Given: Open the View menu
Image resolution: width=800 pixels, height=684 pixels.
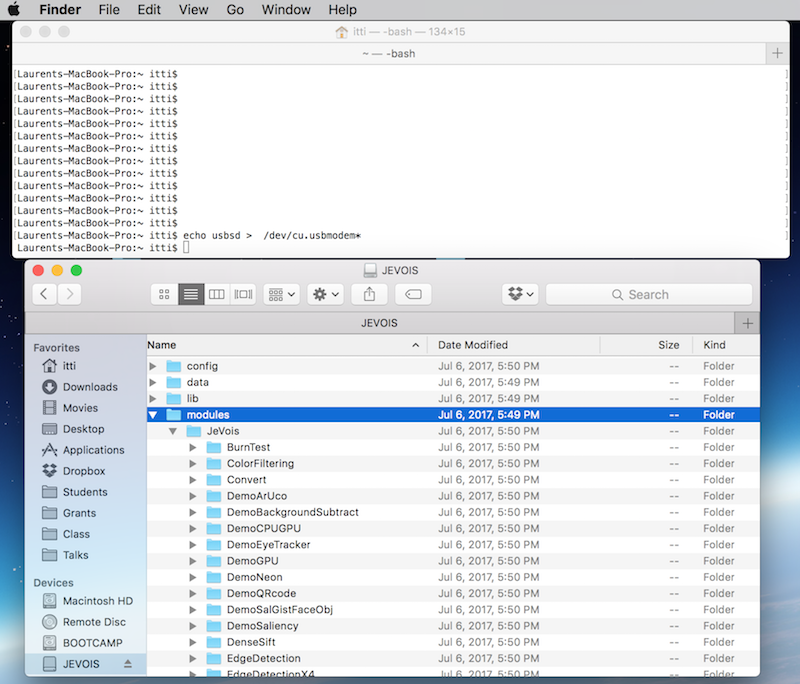Looking at the screenshot, I should (x=193, y=10).
